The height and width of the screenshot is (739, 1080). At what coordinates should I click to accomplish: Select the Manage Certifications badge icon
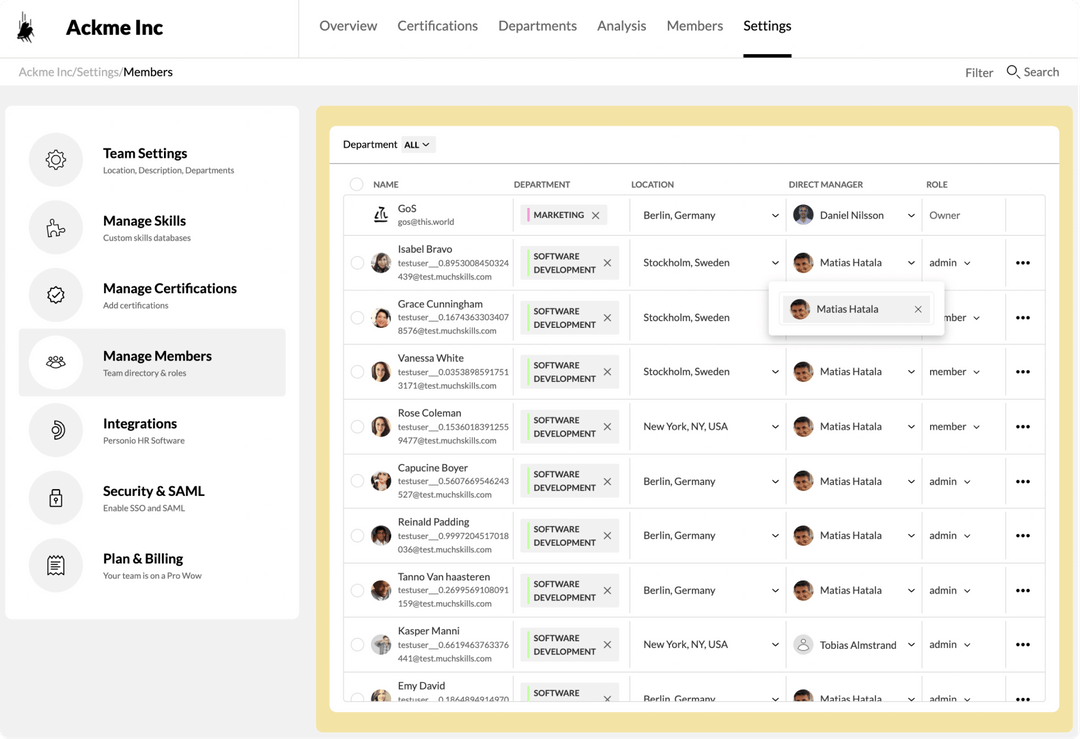(56, 295)
